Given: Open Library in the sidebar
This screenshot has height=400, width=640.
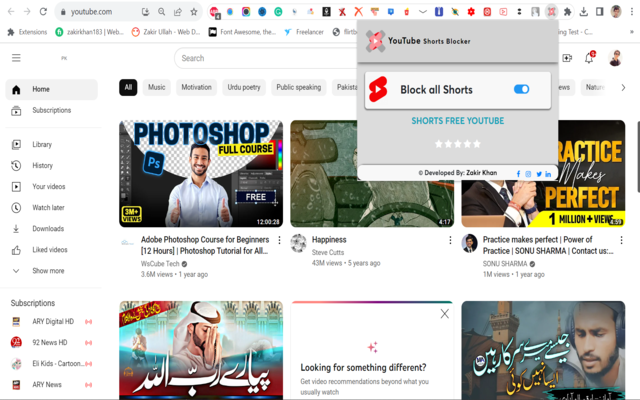Looking at the screenshot, I should pos(51,144).
